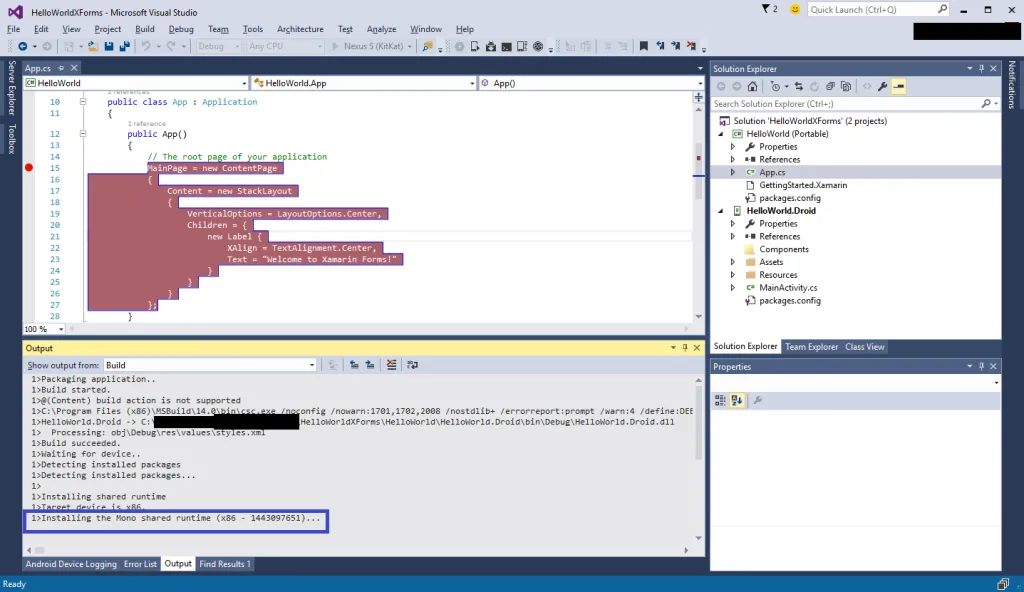This screenshot has height=592, width=1024.
Task: Open the Server Explorer side tab
Action: coord(11,88)
